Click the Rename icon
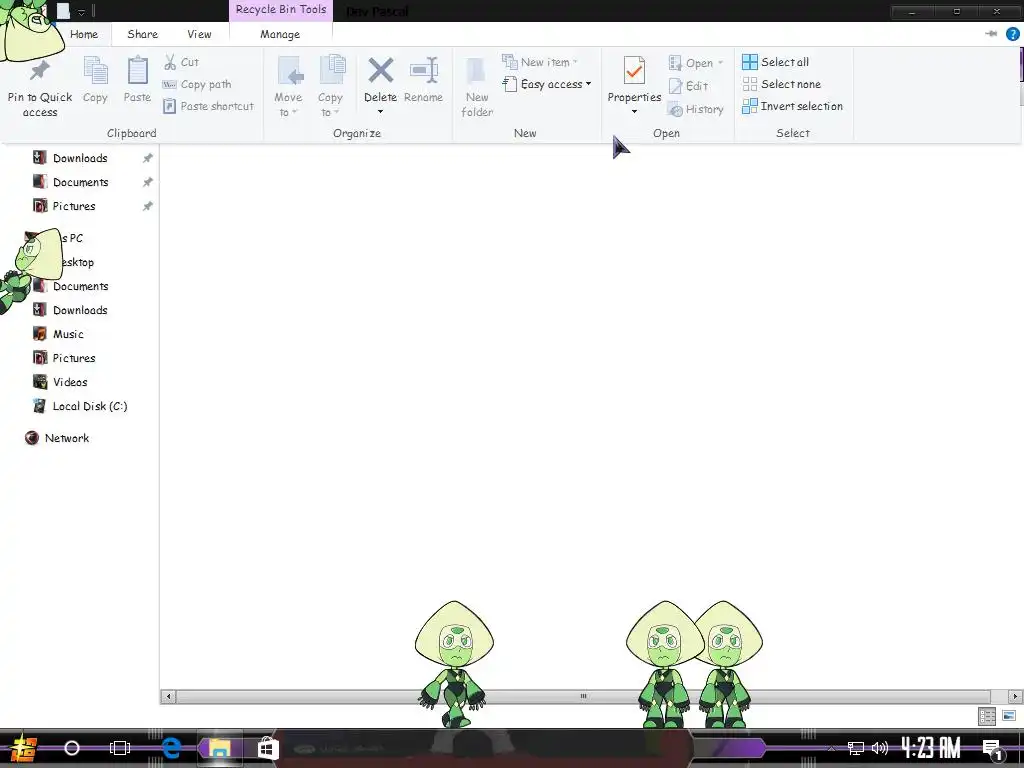1024x768 pixels. (423, 71)
